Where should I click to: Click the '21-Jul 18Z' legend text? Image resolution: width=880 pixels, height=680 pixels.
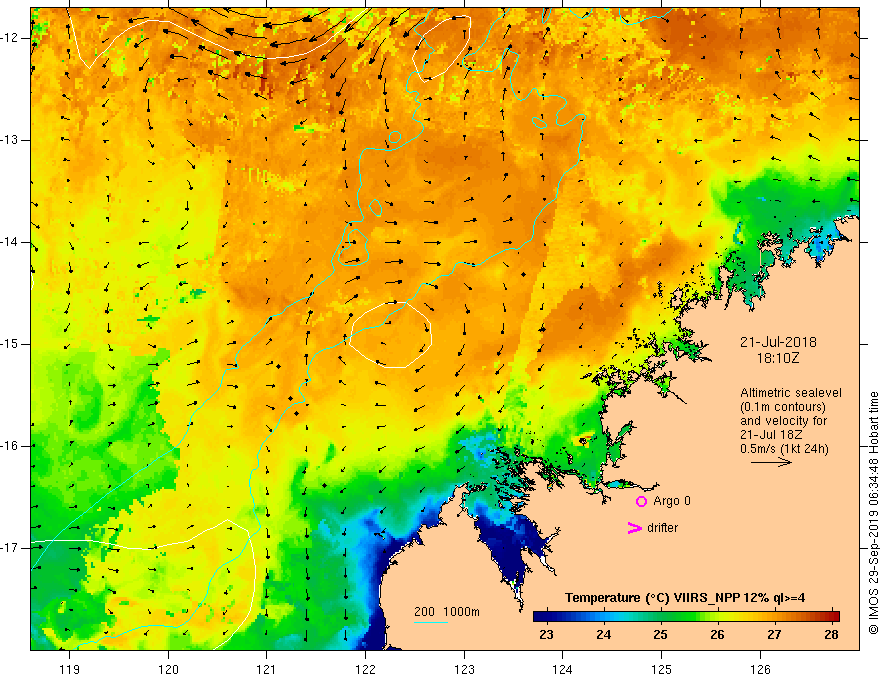point(771,435)
